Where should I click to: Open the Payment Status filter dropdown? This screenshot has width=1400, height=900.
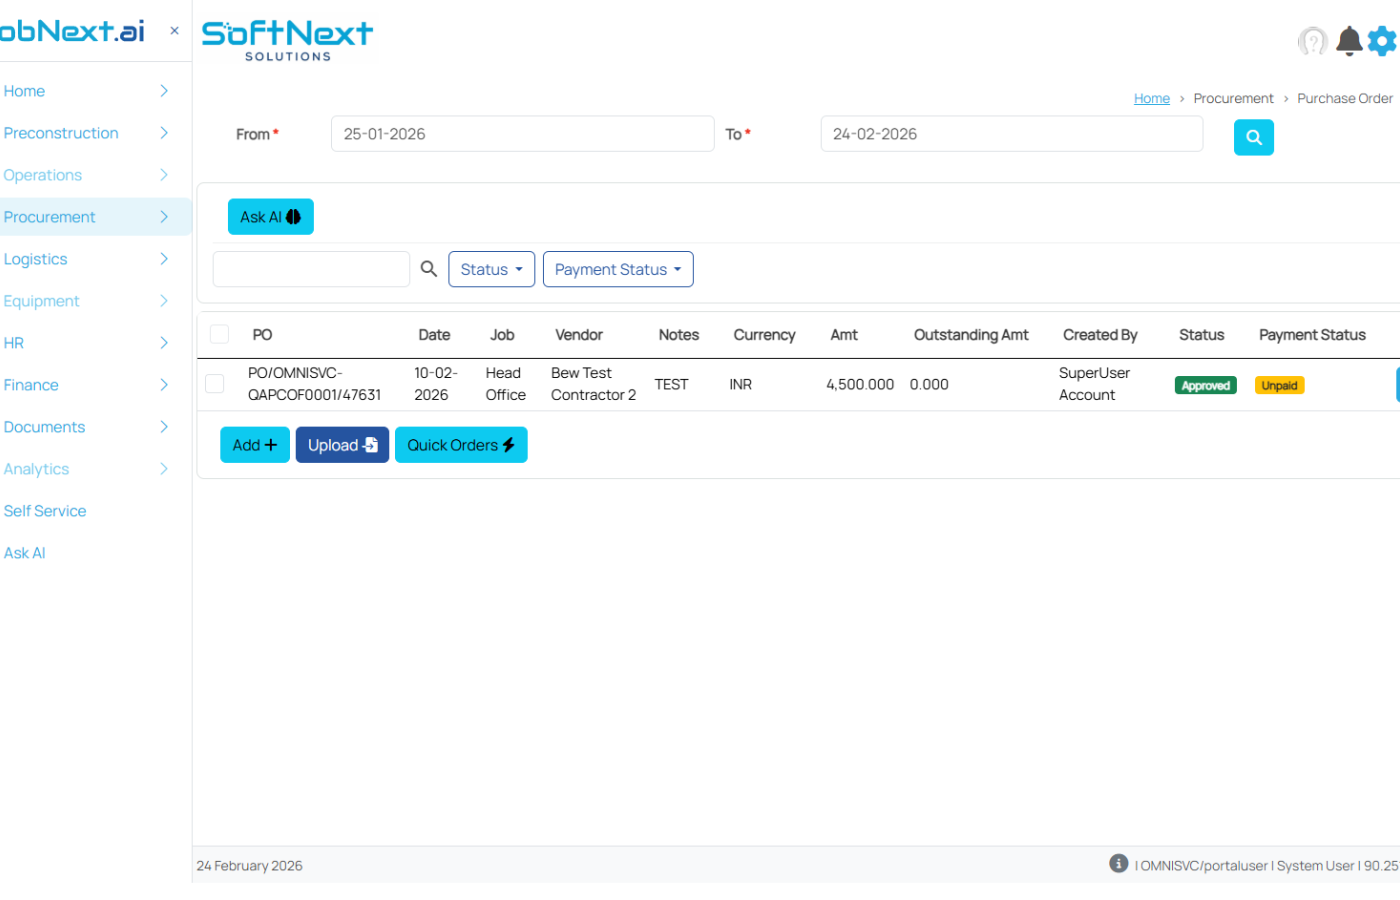coord(617,269)
